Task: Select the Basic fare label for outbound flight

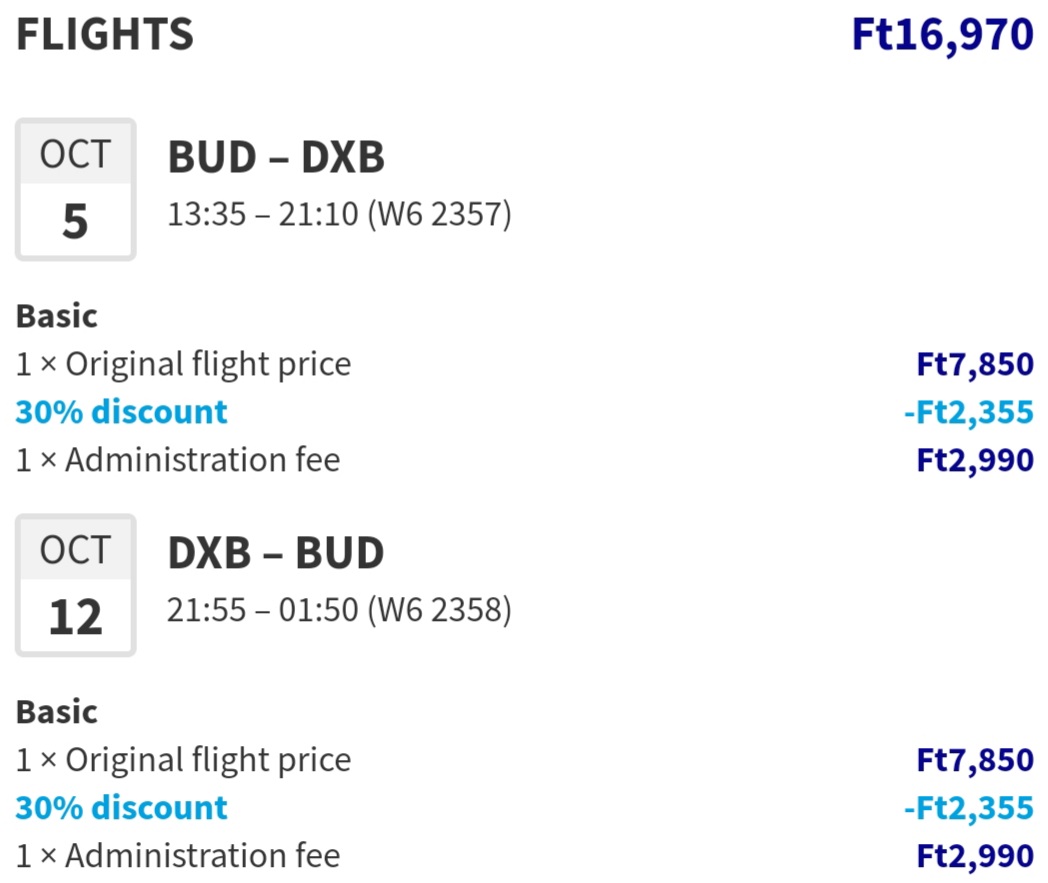Action: [57, 316]
